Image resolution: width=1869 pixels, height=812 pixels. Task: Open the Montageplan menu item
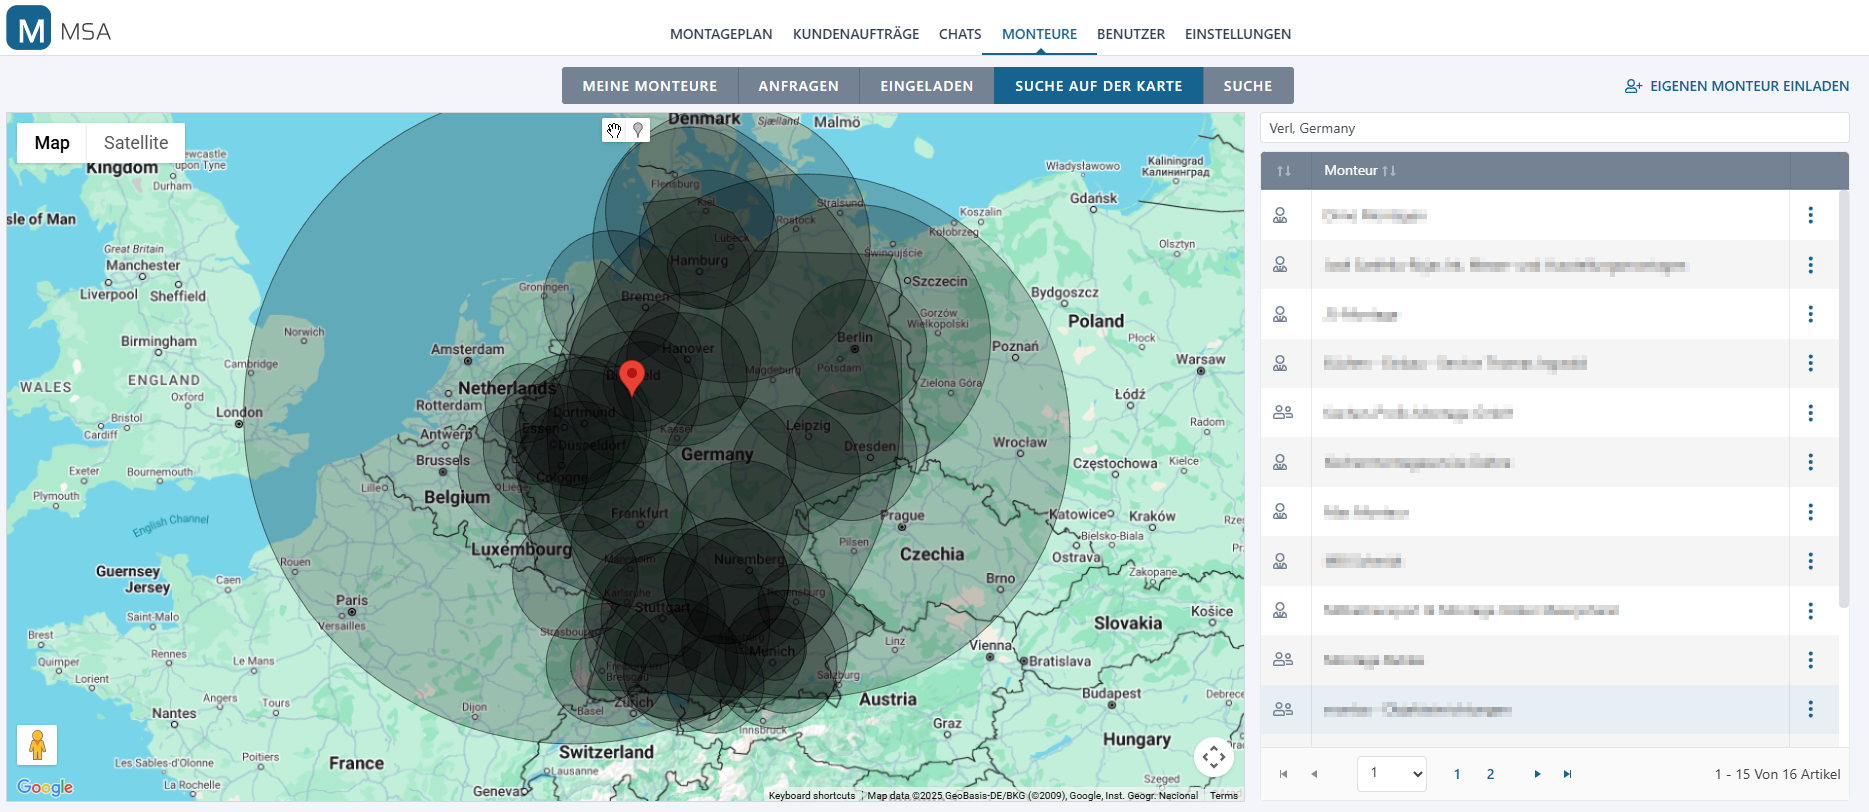pyautogui.click(x=720, y=34)
